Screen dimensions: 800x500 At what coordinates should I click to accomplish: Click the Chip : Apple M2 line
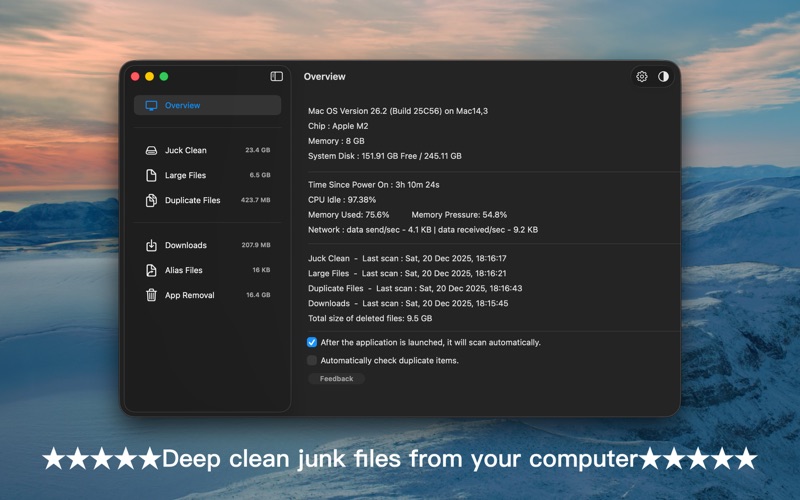coord(338,126)
